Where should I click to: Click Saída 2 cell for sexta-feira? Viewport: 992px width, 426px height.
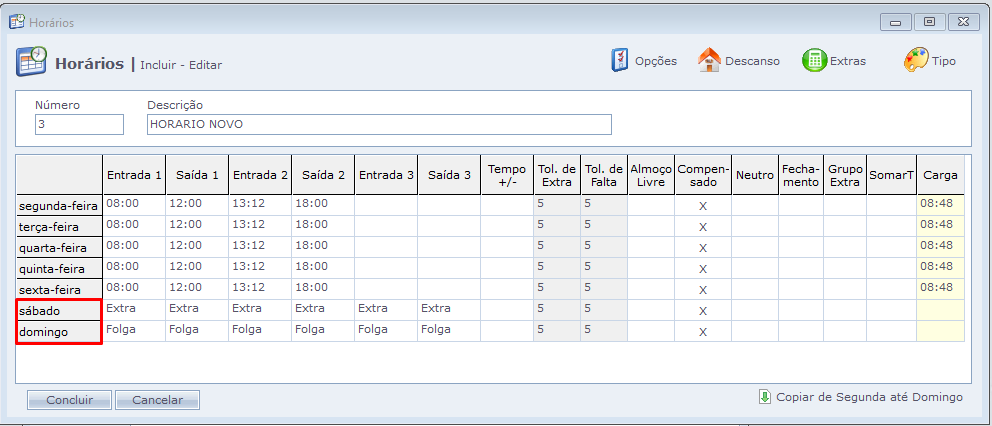click(322, 288)
